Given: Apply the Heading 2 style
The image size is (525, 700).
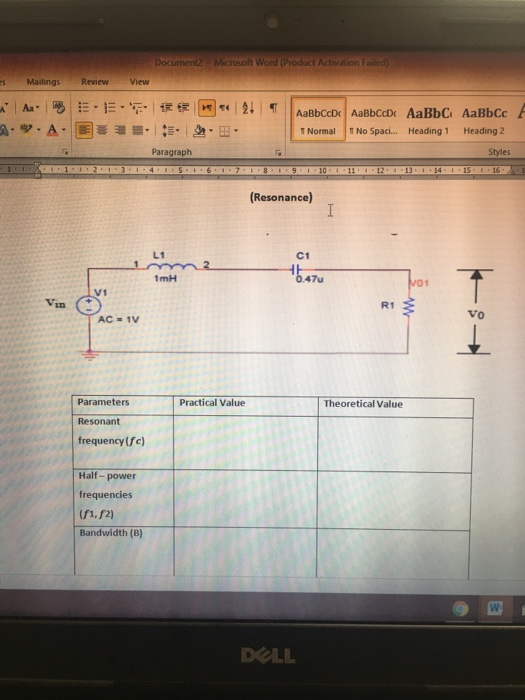Looking at the screenshot, I should (x=484, y=120).
